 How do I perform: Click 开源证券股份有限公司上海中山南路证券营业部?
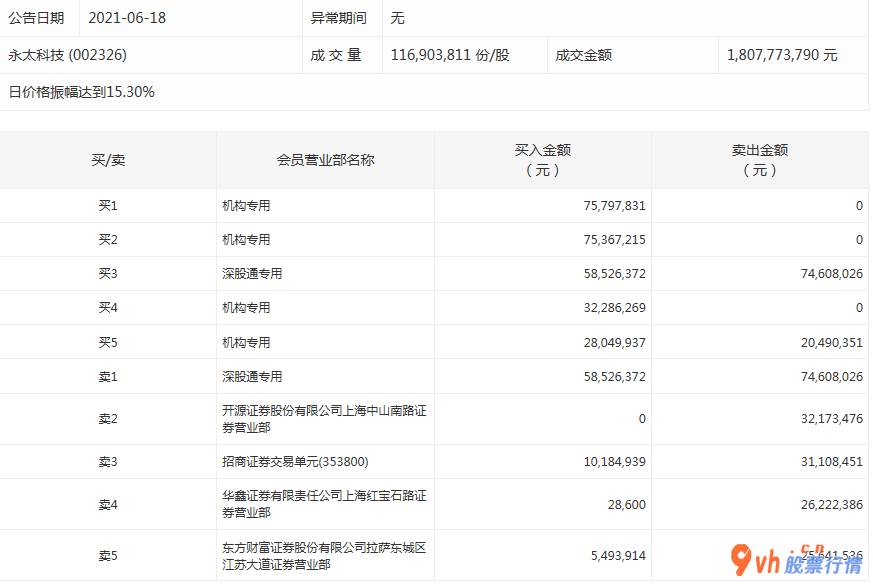324,418
